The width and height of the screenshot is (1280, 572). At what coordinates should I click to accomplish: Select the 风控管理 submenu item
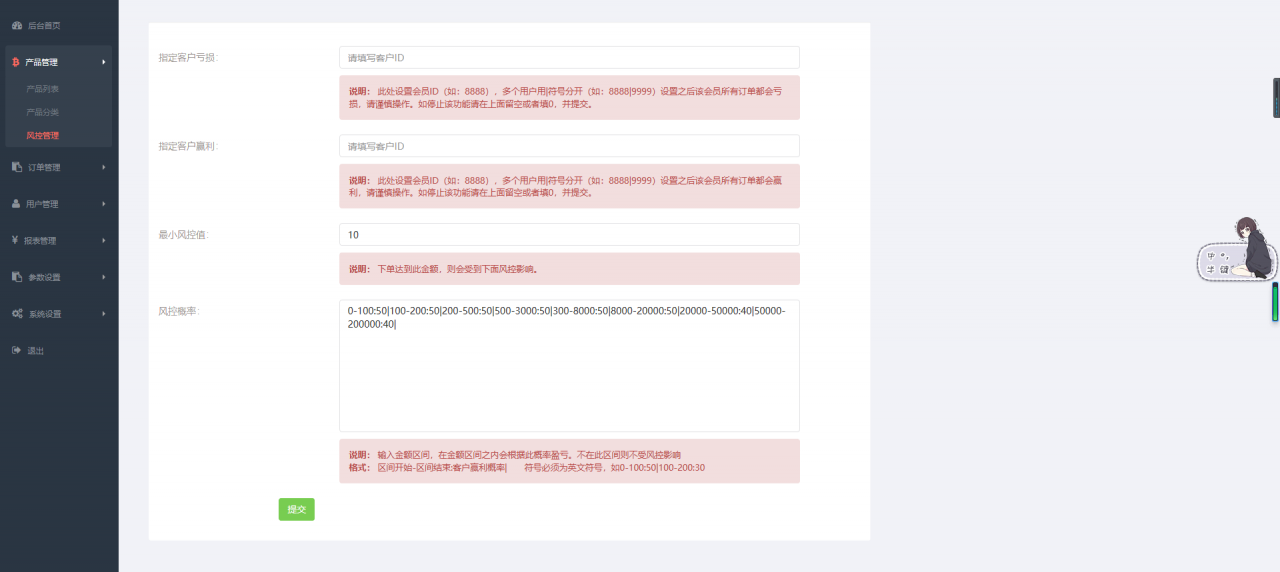point(42,135)
